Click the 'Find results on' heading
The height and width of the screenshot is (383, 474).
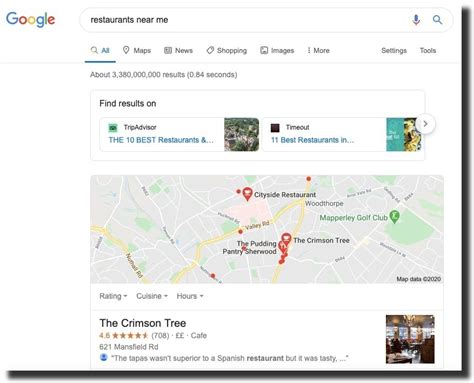[x=128, y=104]
